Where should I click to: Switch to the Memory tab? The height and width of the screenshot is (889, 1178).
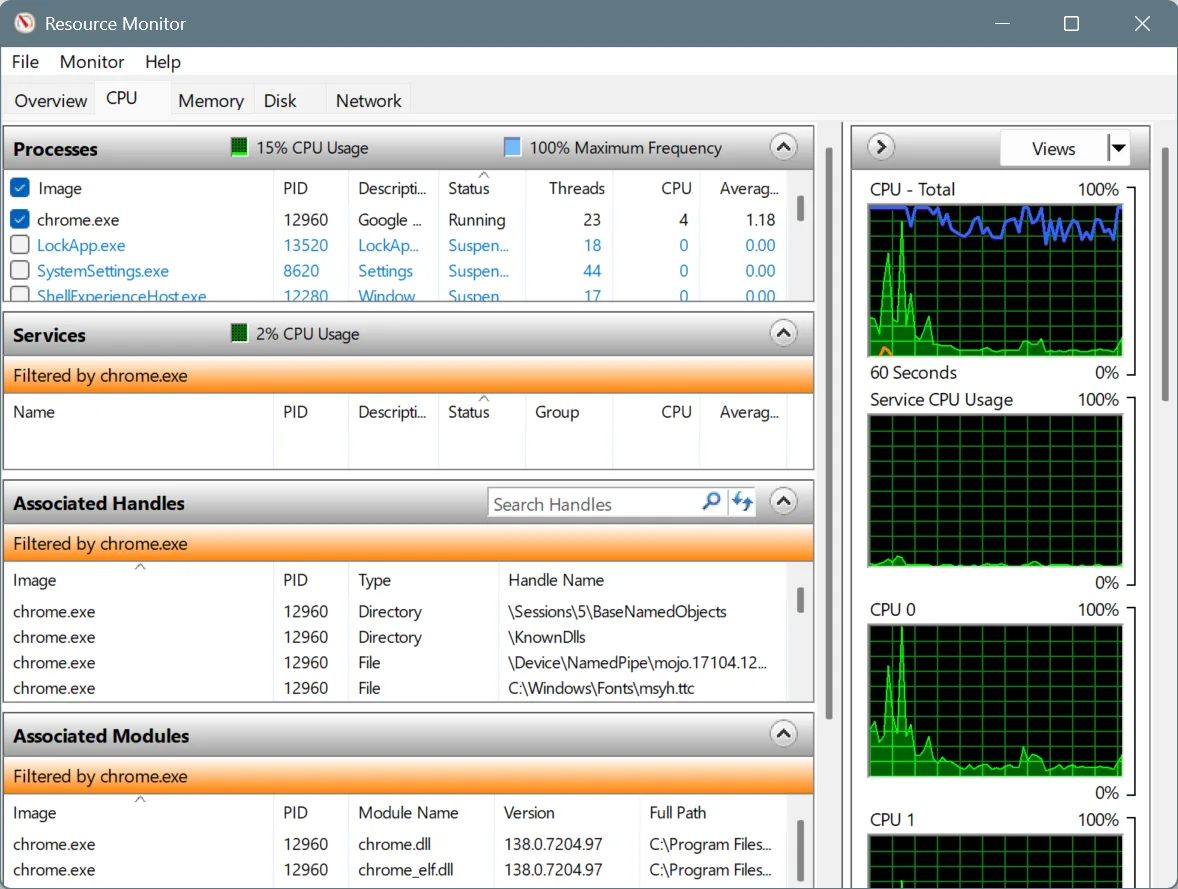click(210, 100)
